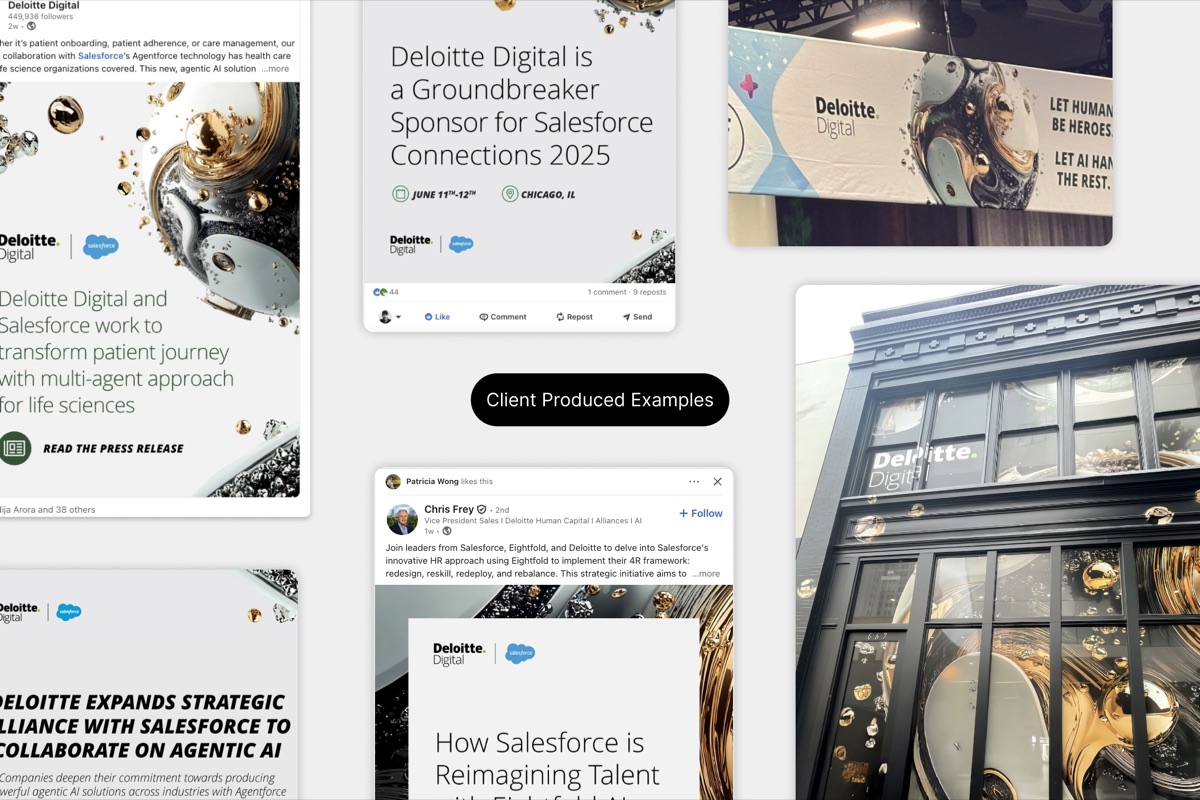Click the Salesforce cloud logo in the Connections 2025 card
The height and width of the screenshot is (800, 1200).
click(x=461, y=244)
